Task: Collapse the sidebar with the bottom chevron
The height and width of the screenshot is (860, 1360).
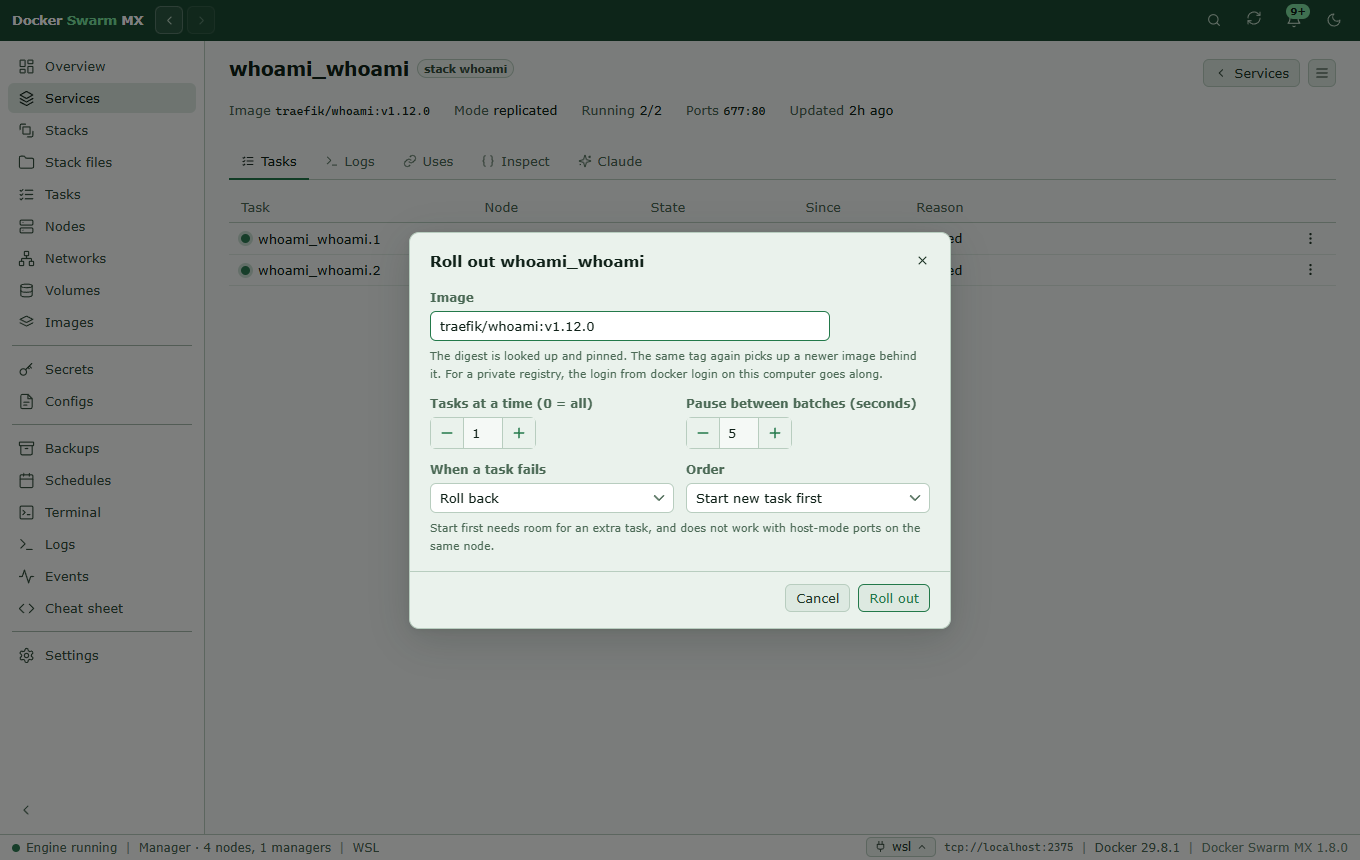Action: [27, 810]
